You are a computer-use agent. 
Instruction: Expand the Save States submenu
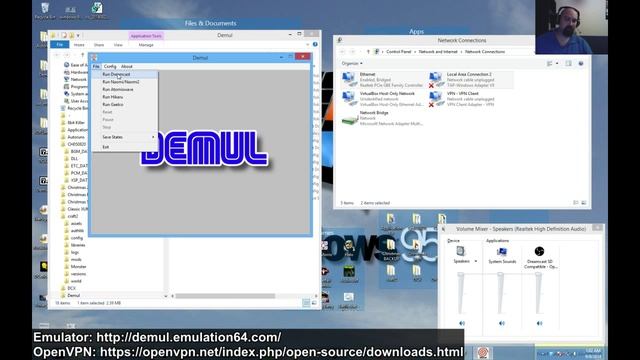click(x=124, y=137)
